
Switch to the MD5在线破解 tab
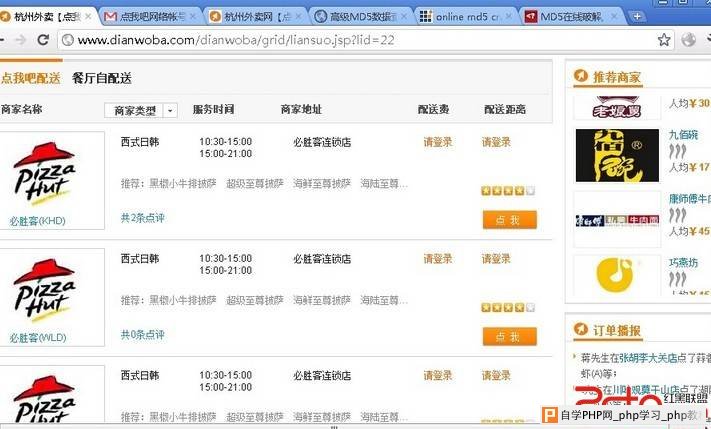point(569,17)
